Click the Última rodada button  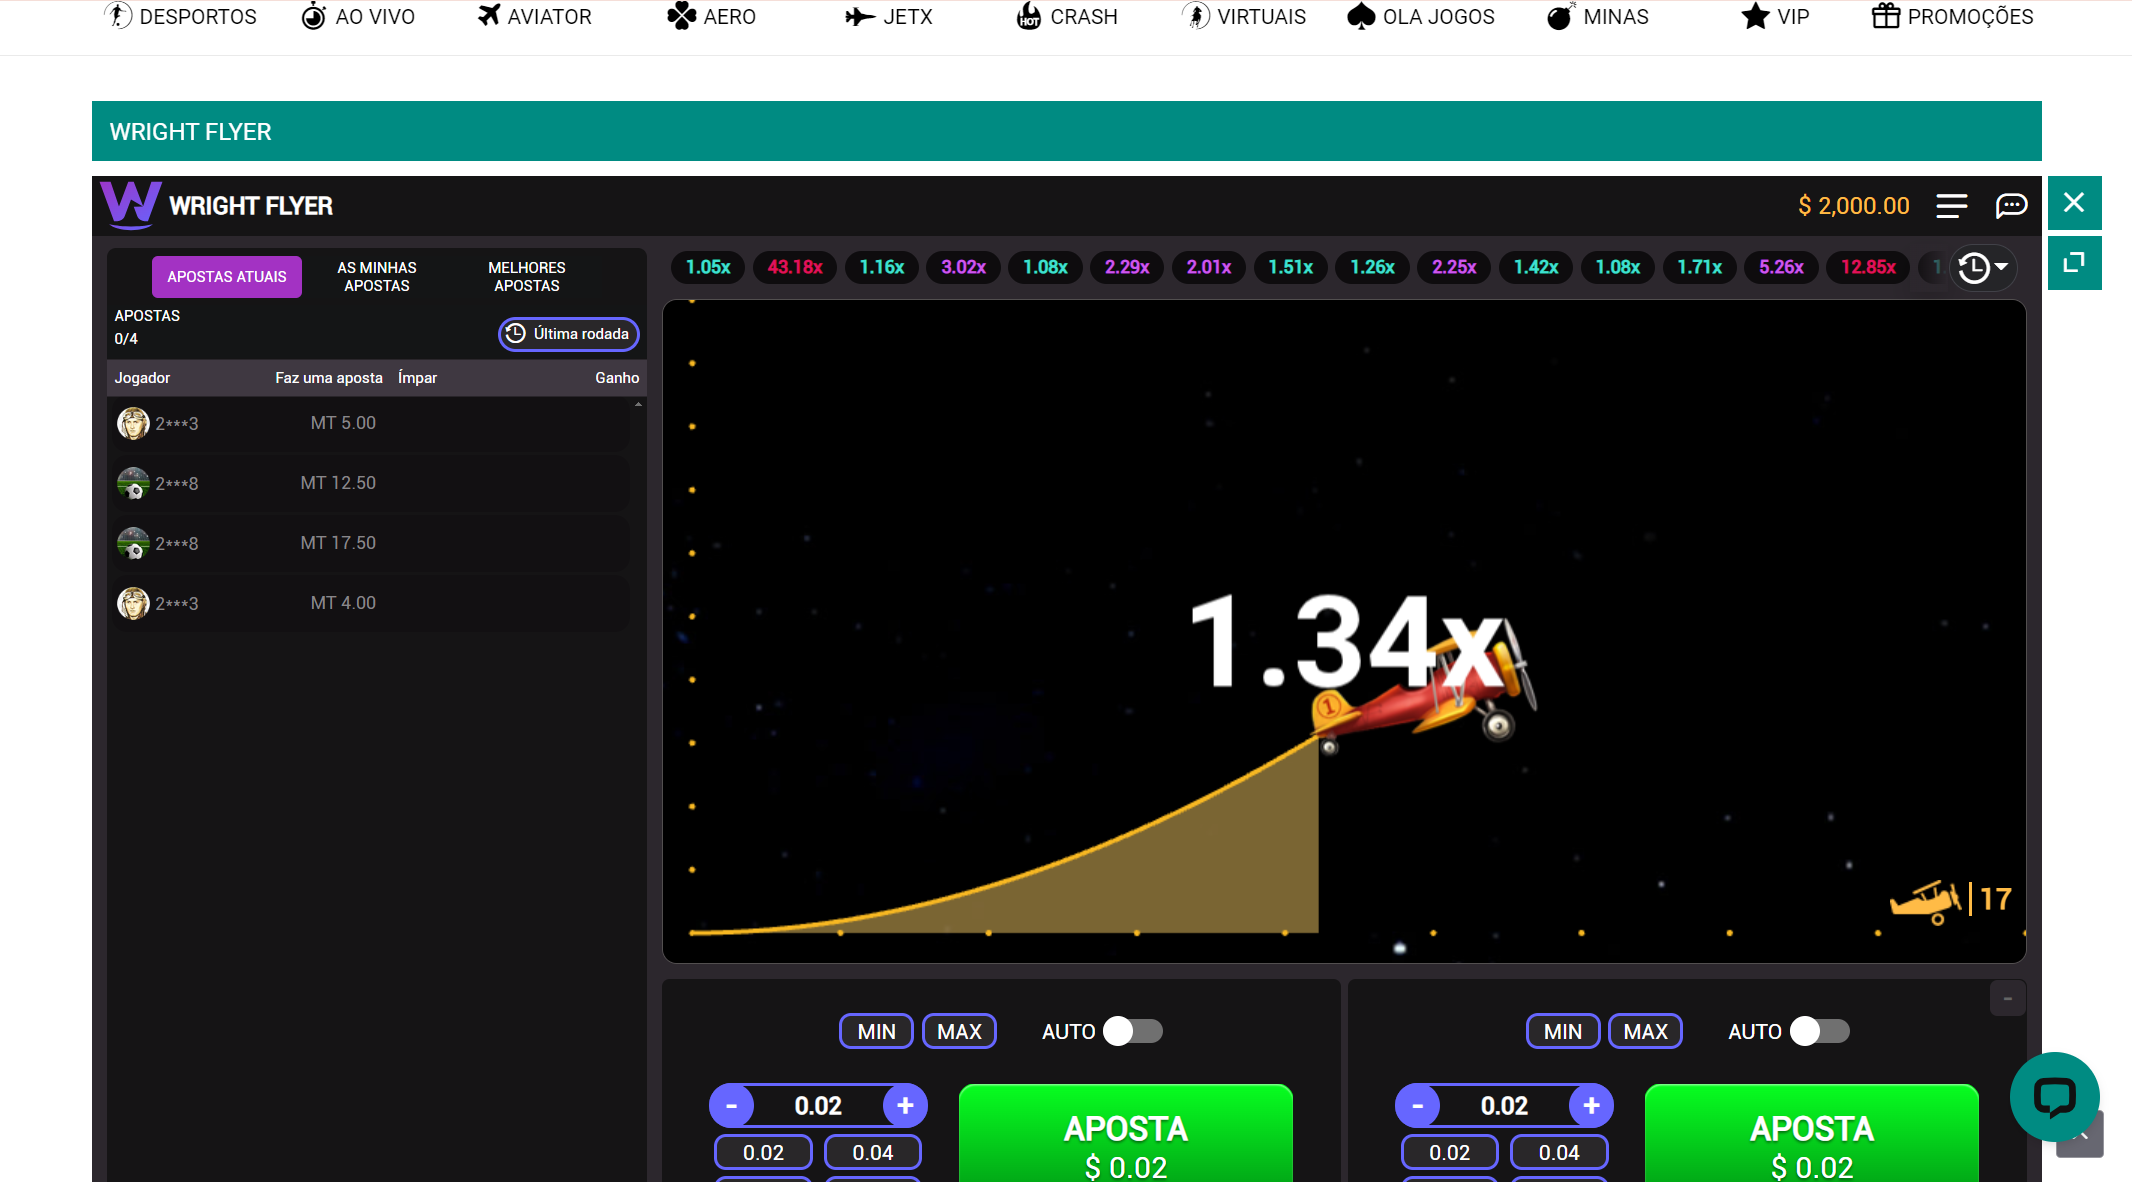point(568,334)
